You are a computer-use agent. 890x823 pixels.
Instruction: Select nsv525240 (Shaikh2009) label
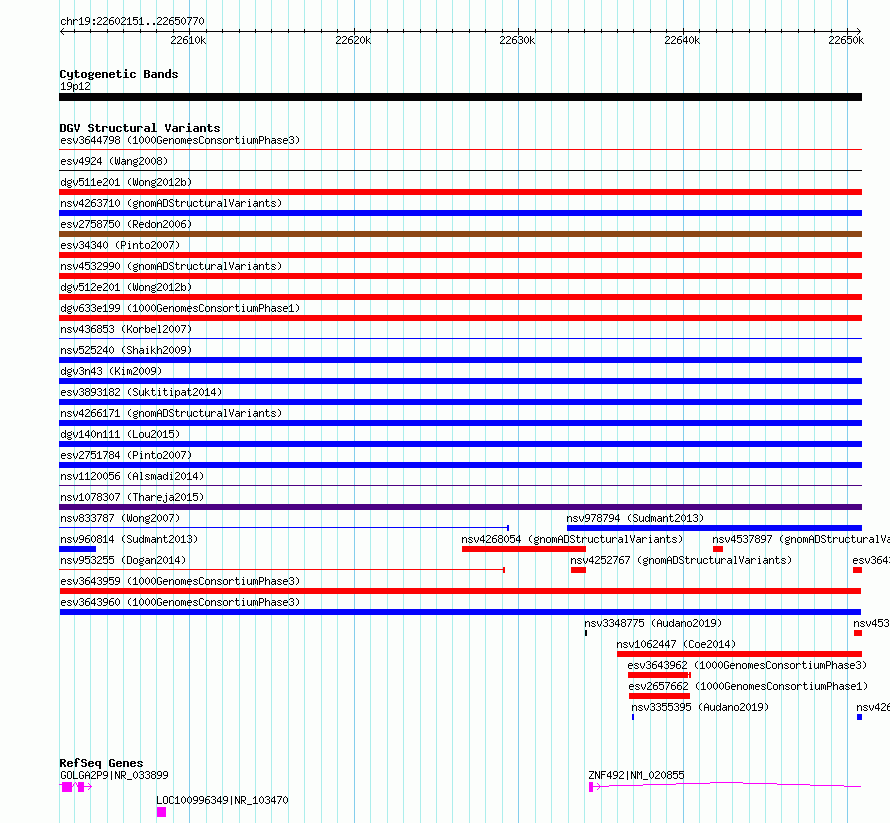[126, 350]
